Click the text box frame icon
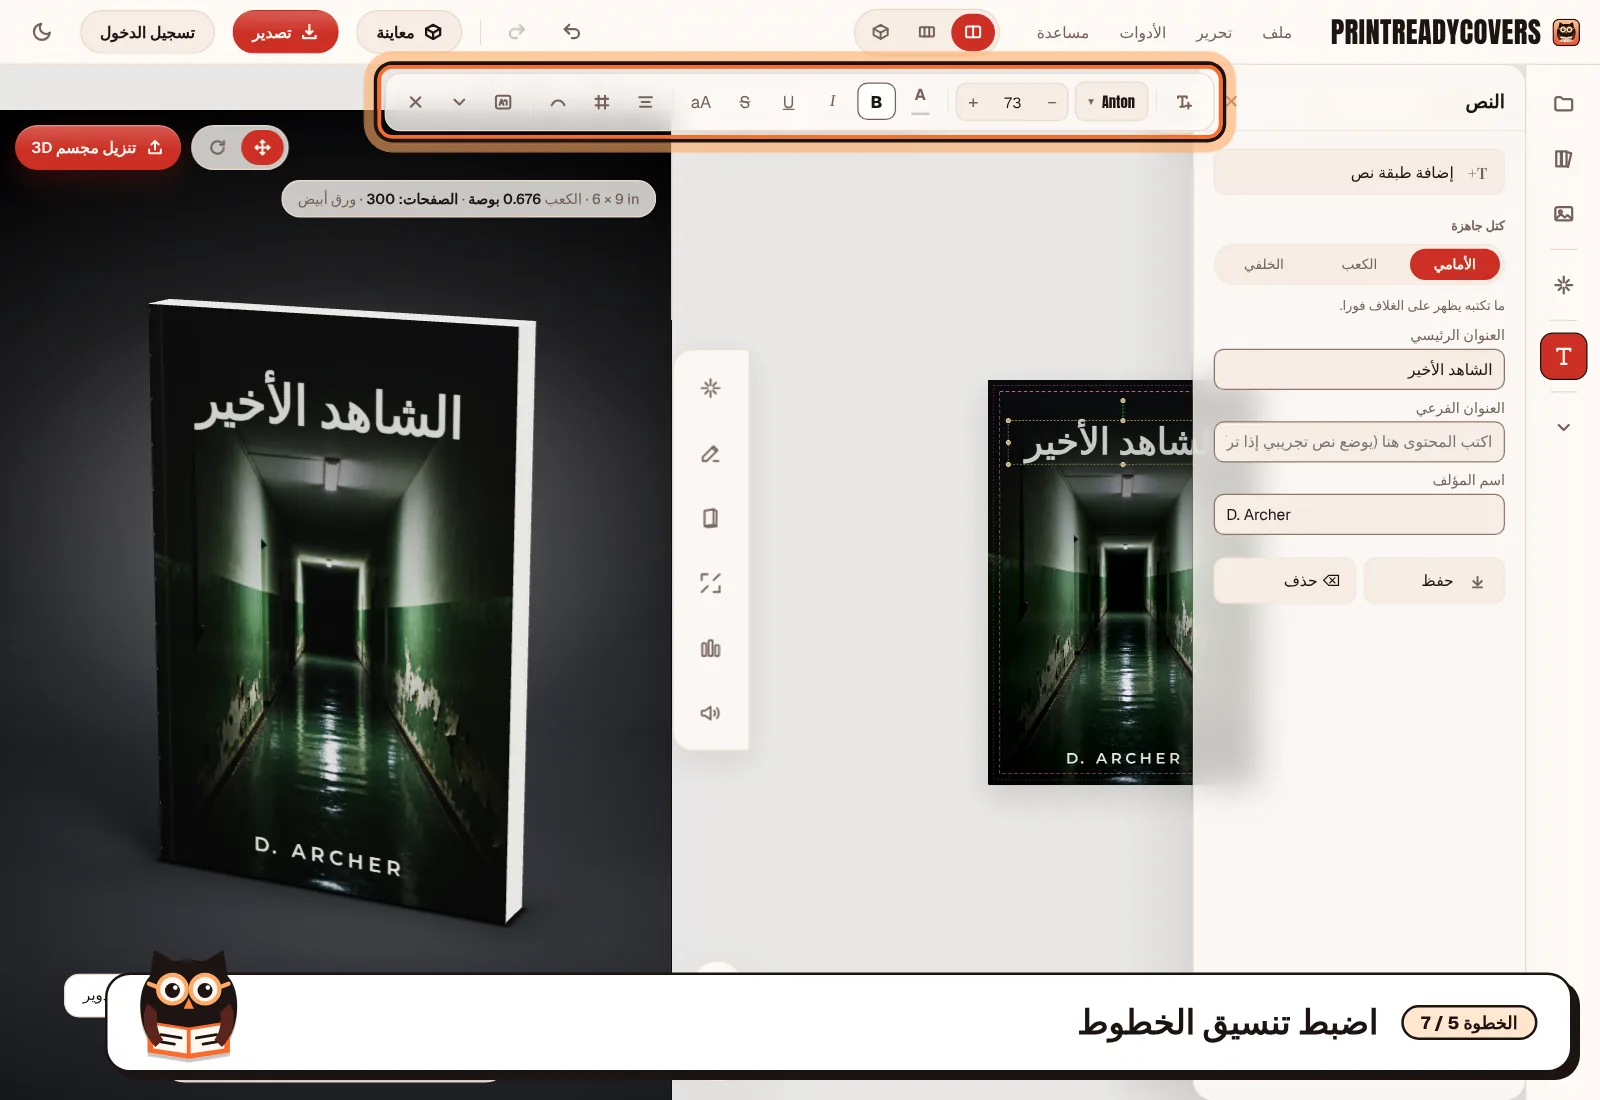The image size is (1600, 1100). 503,102
